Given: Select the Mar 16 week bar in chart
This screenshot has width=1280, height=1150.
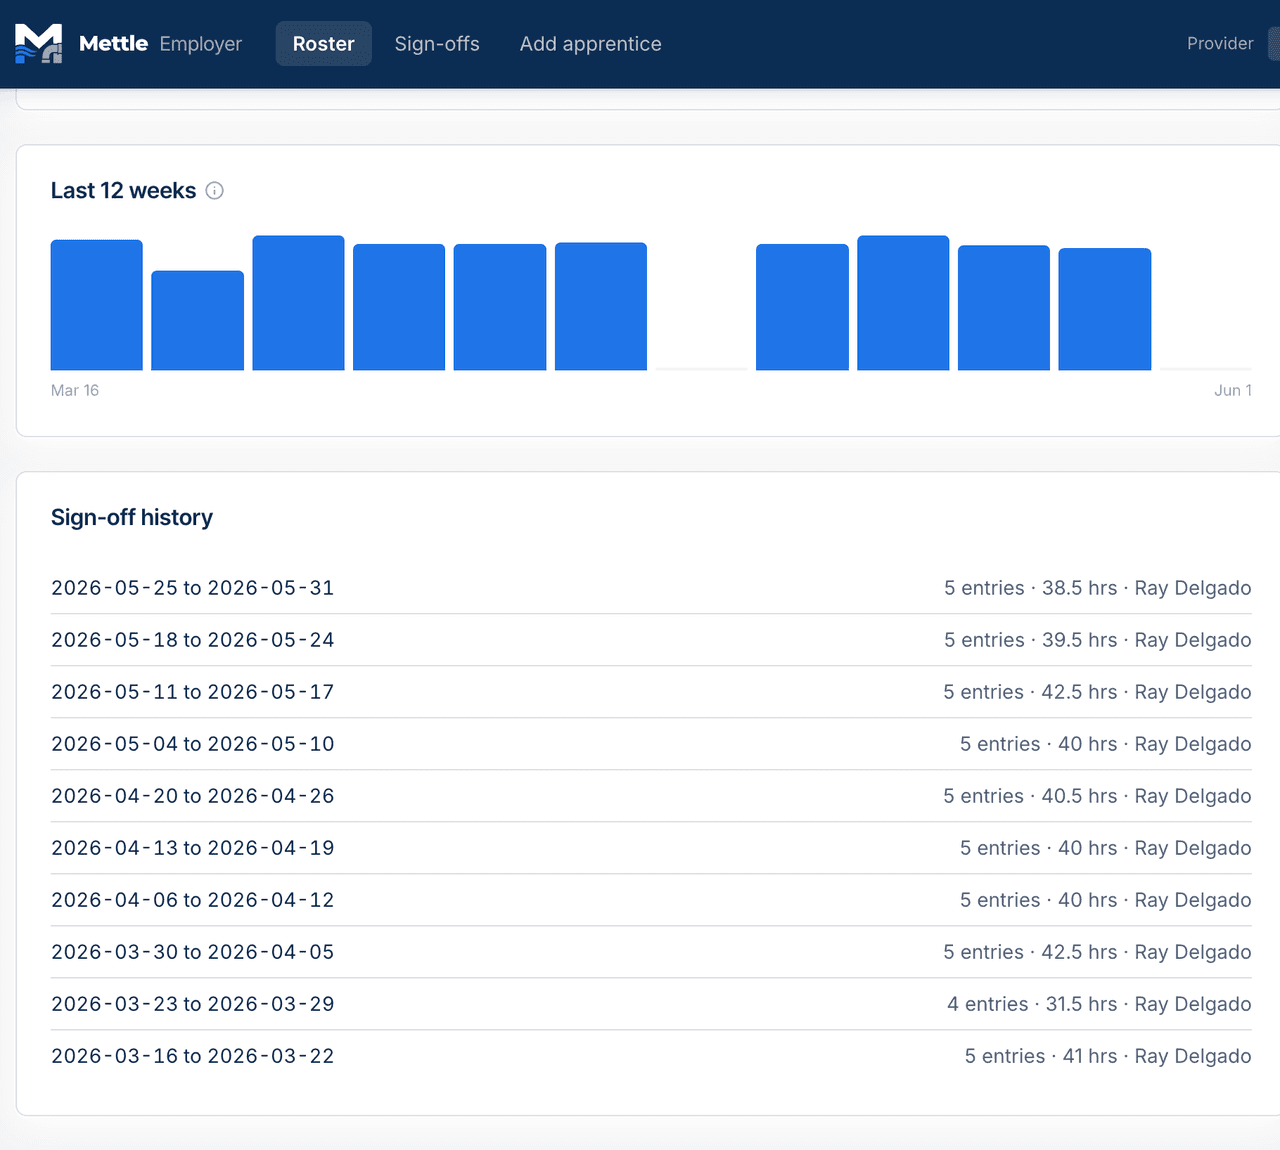Looking at the screenshot, I should coord(97,305).
